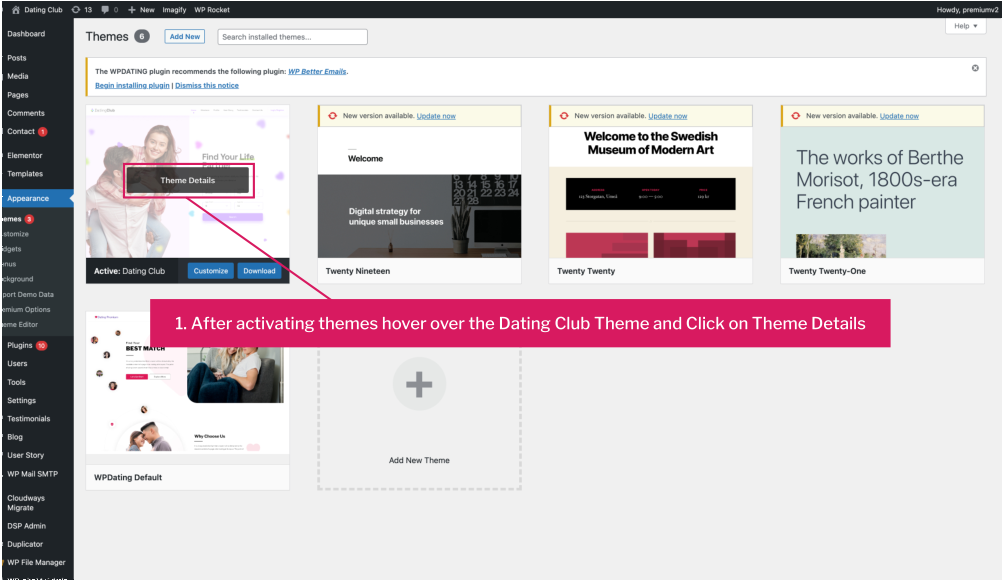Open the Howdy, premiumv2 account menu
1005x584 pixels.
(x=967, y=10)
